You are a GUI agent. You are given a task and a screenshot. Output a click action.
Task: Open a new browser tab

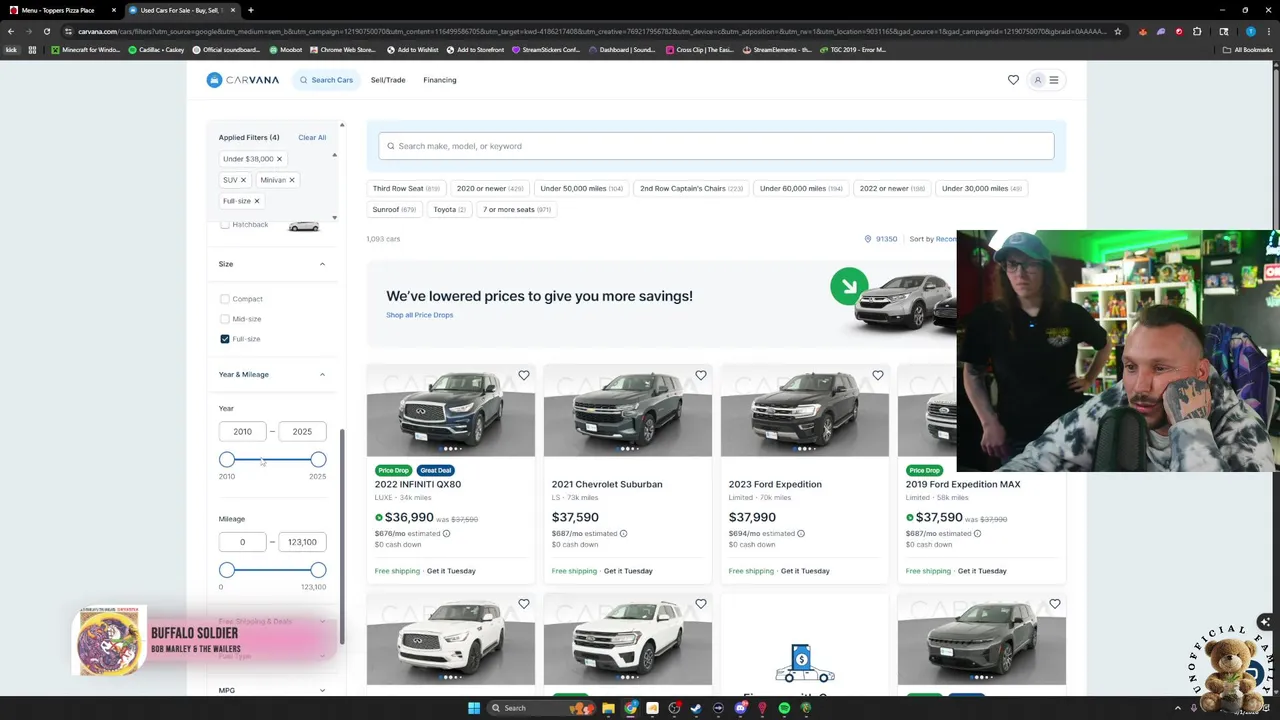click(250, 10)
